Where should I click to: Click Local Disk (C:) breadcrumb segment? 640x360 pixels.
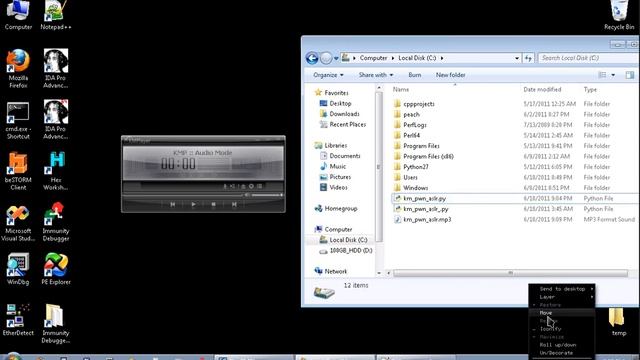417,58
